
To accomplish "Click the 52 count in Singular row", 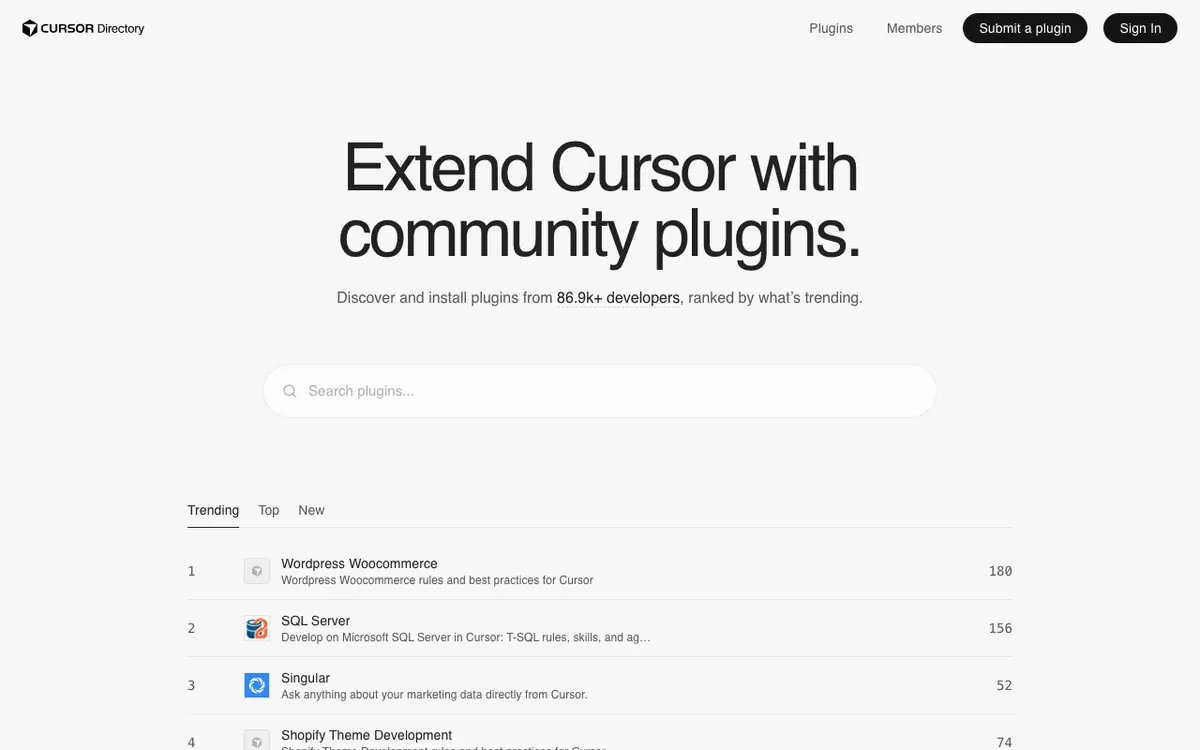I will (1004, 685).
